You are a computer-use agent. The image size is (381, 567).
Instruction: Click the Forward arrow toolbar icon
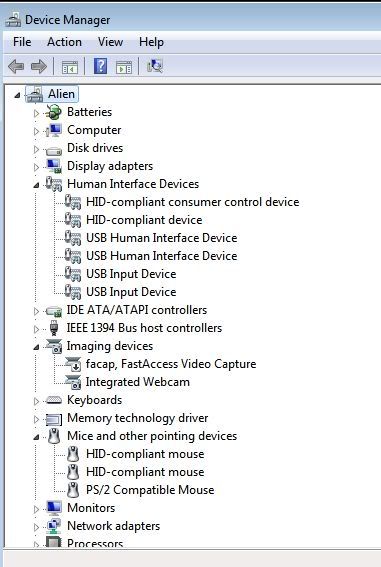pos(39,67)
